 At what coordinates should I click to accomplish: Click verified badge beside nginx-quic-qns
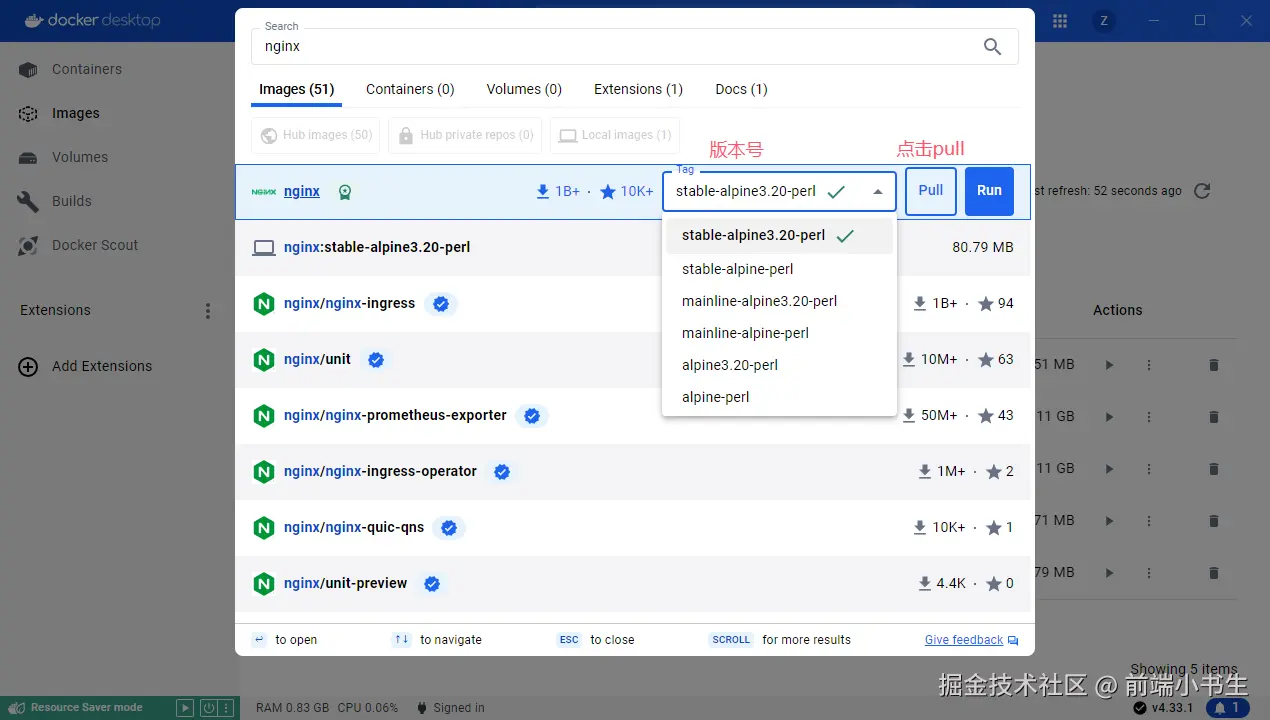tap(450, 528)
